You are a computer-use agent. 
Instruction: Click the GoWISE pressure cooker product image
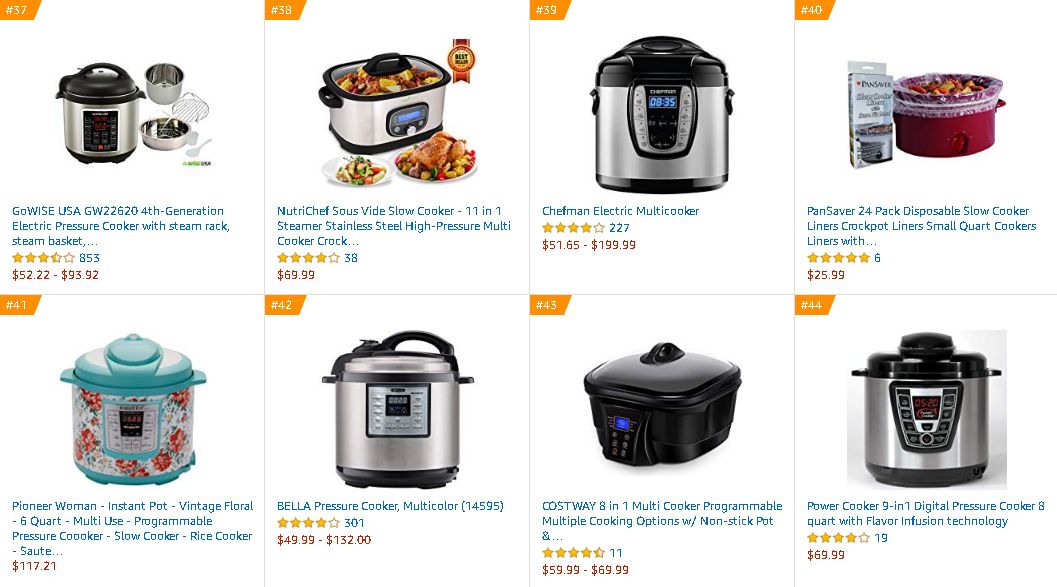[x=134, y=113]
